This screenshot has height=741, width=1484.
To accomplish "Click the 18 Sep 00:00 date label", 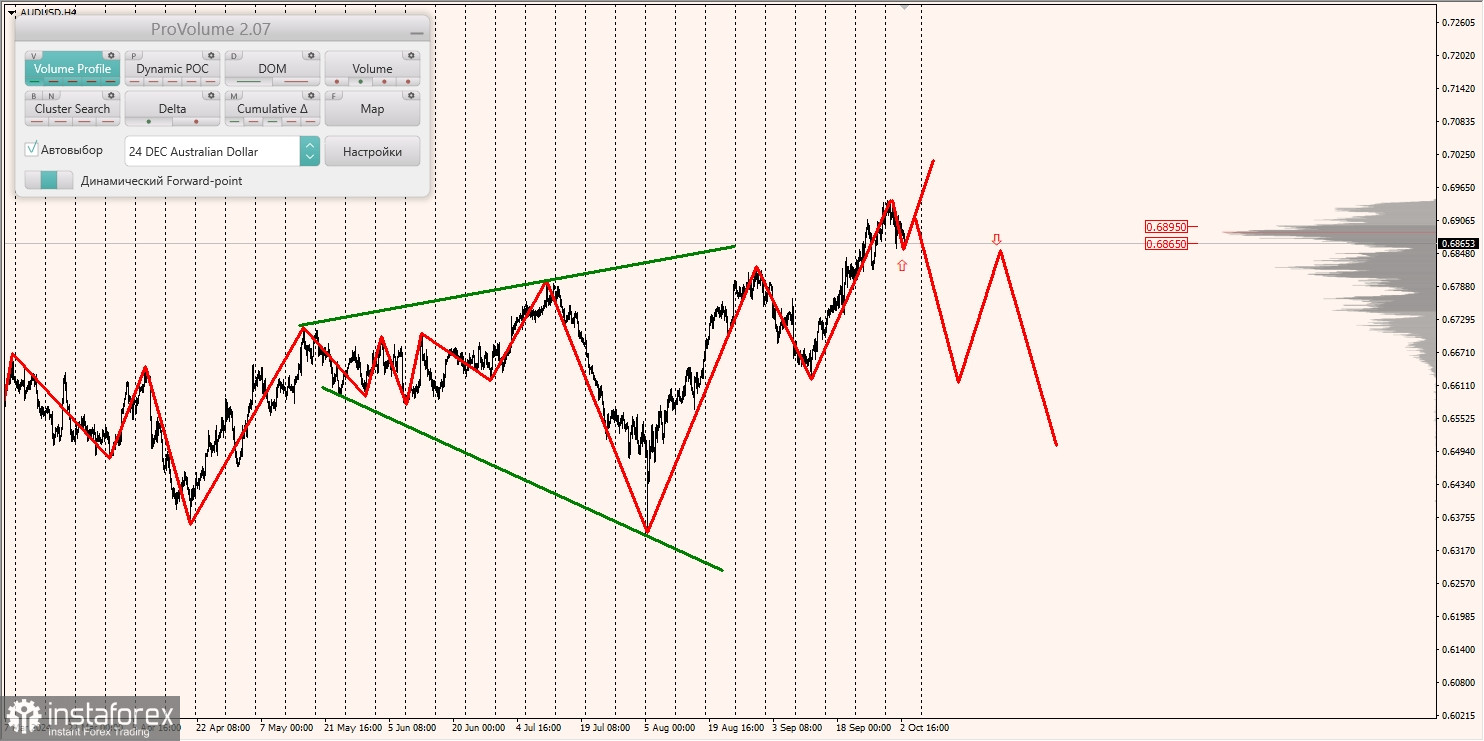I will [863, 728].
